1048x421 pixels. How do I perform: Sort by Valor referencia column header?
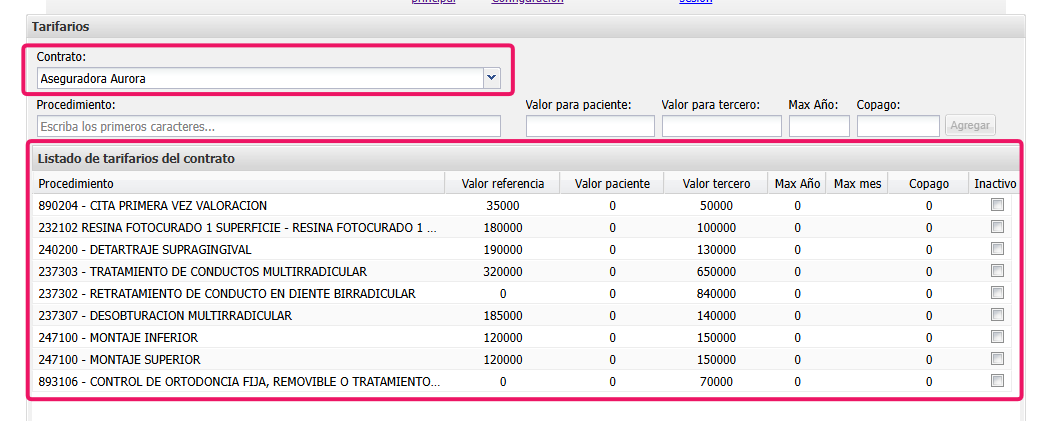(x=503, y=184)
